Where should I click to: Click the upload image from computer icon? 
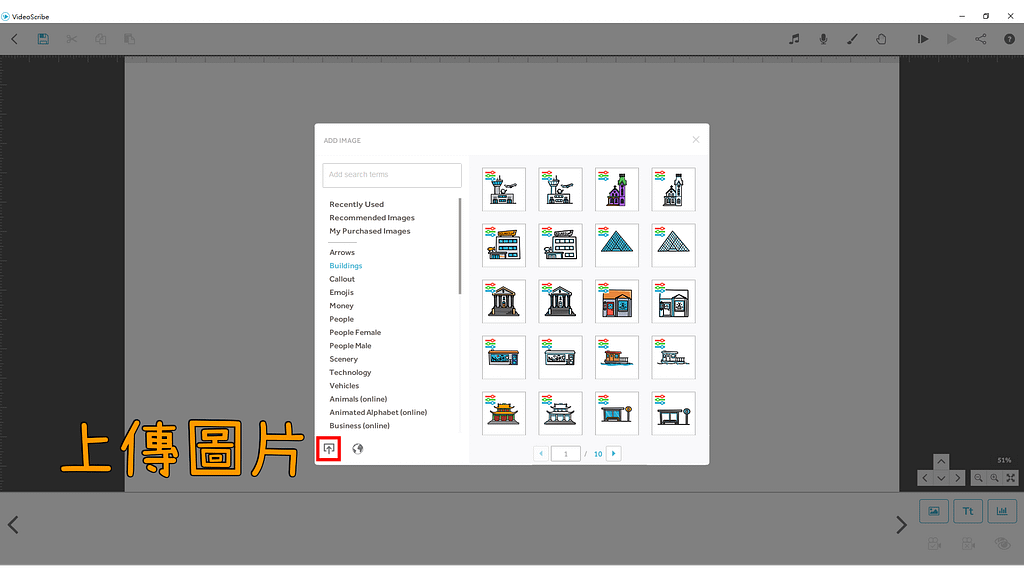(330, 448)
